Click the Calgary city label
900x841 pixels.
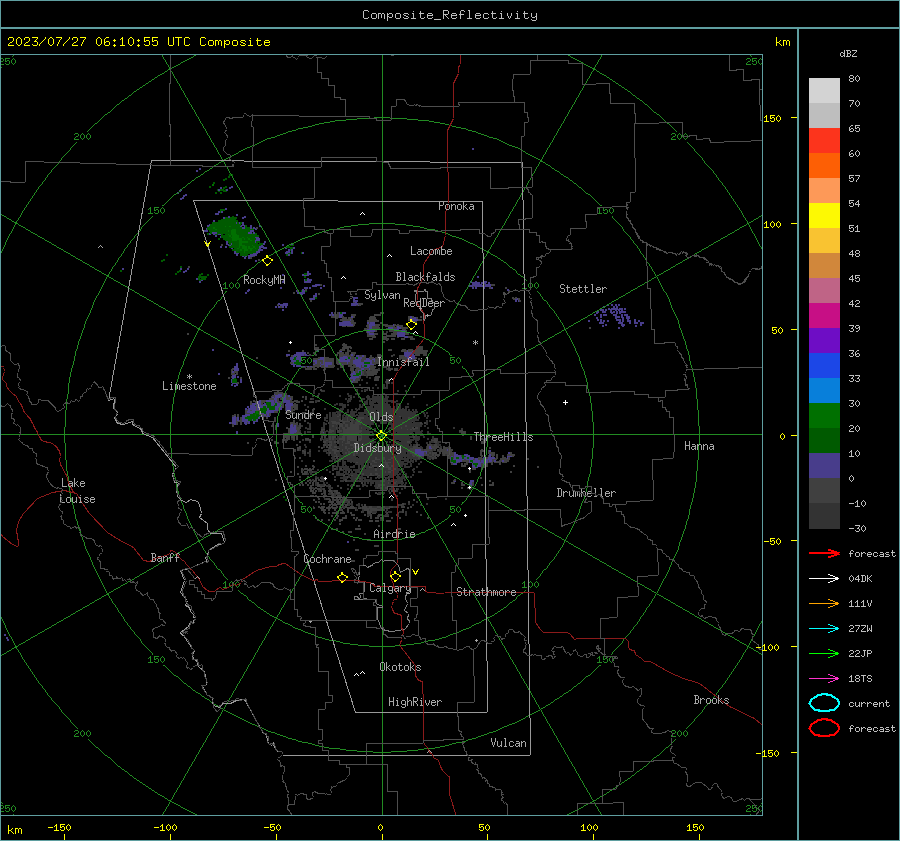[x=390, y=588]
